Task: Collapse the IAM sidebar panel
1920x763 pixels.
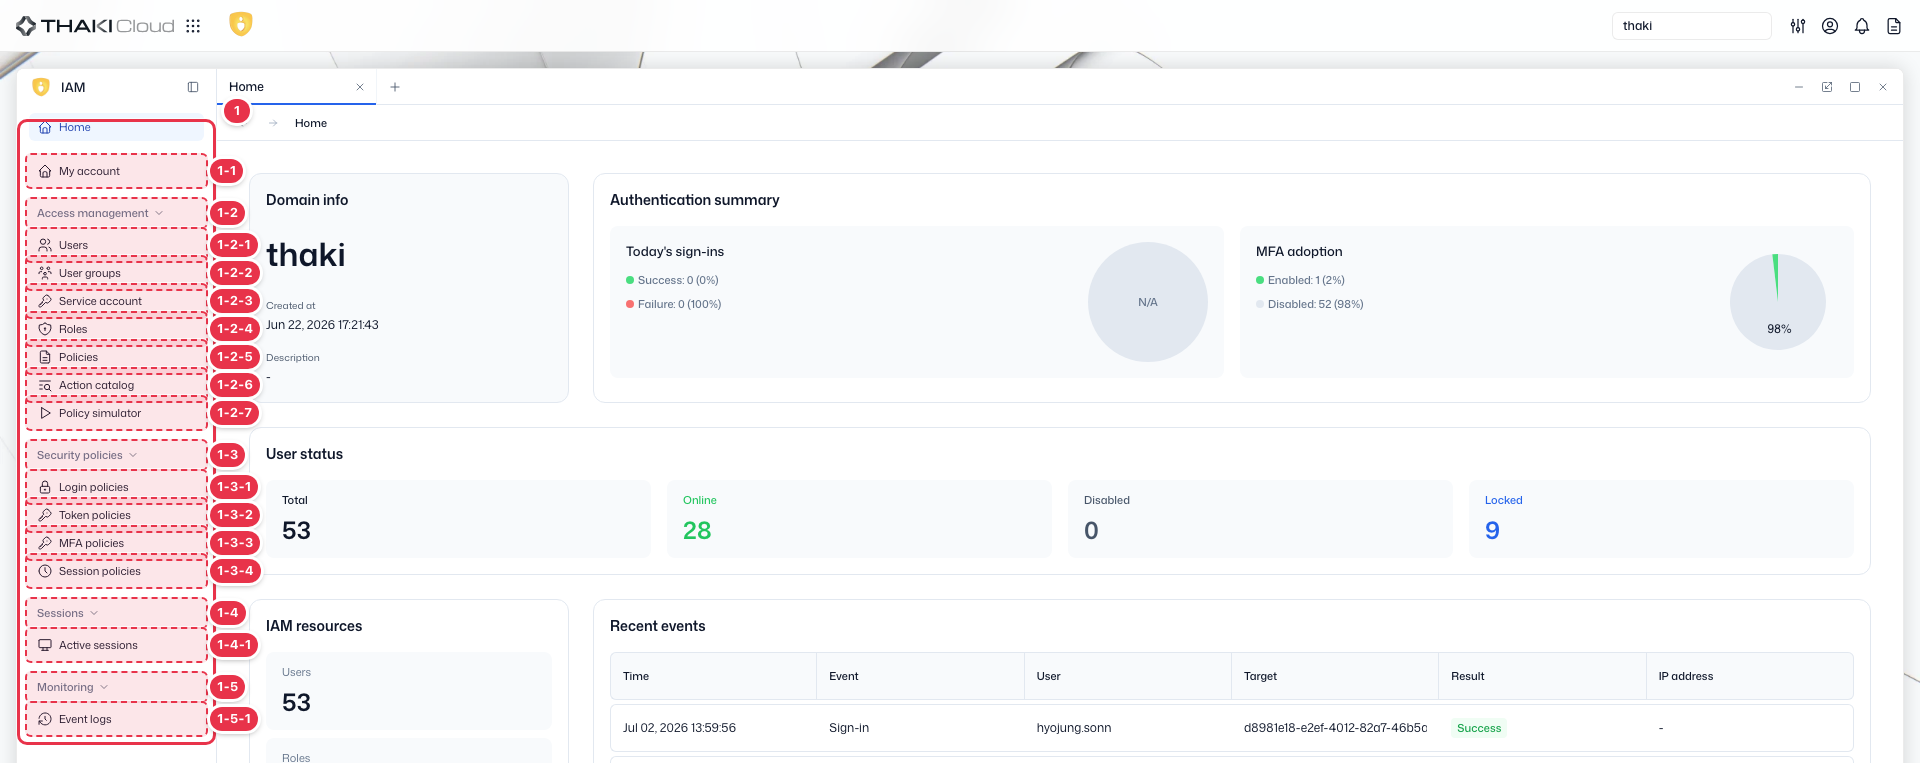Action: coord(193,87)
